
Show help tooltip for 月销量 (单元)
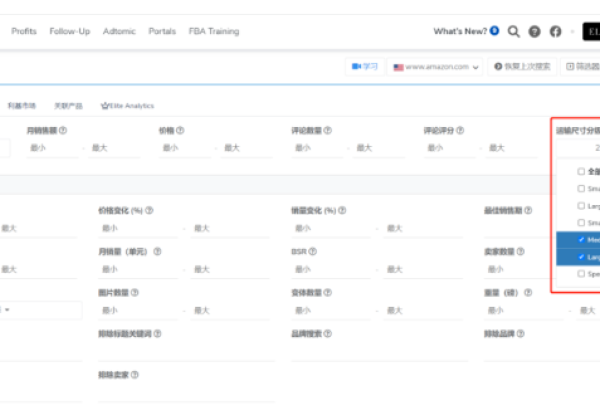(x=157, y=251)
